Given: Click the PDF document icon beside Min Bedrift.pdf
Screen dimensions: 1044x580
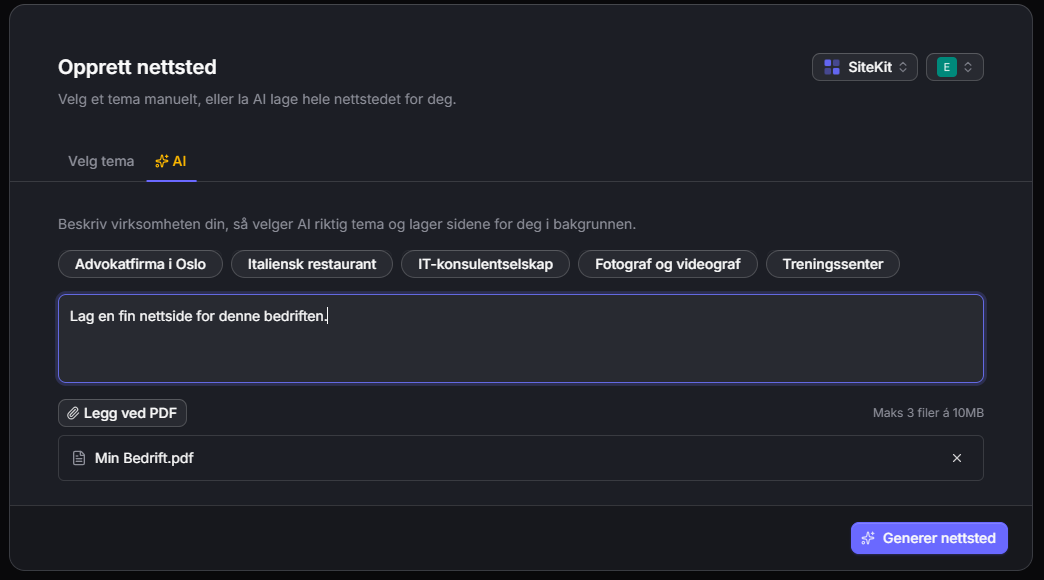Looking at the screenshot, I should click(79, 458).
